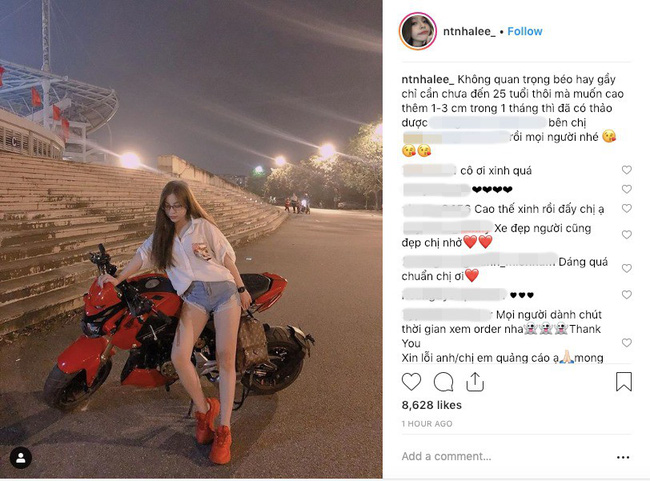Viewport: 650px width, 481px height.
Task: Open comments with the speech bubble icon
Action: [x=443, y=382]
